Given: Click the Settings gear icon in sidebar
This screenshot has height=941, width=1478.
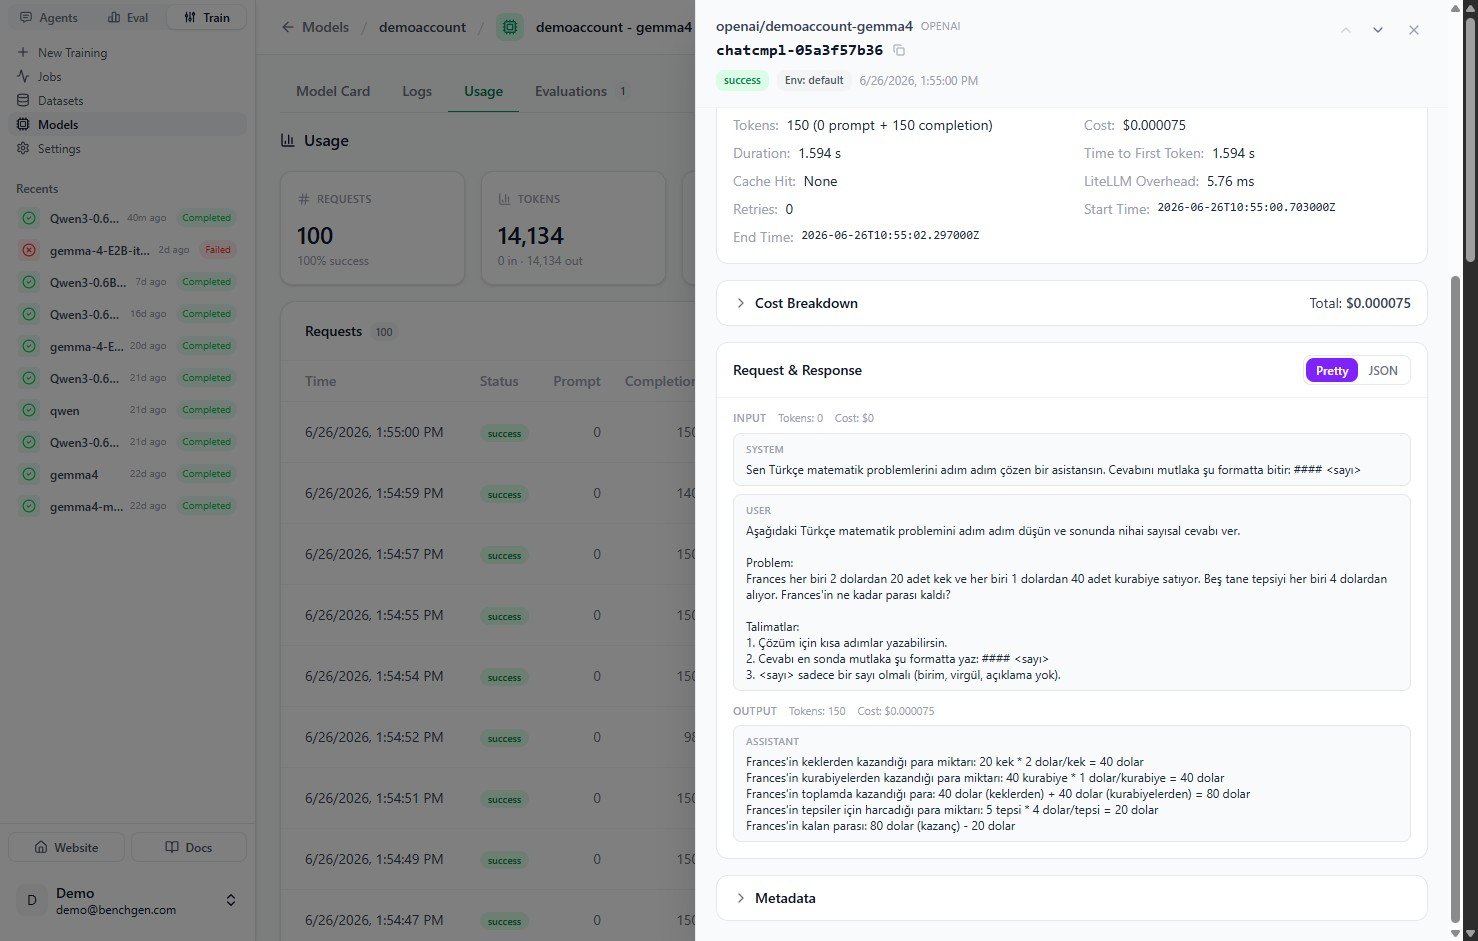Looking at the screenshot, I should point(23,148).
